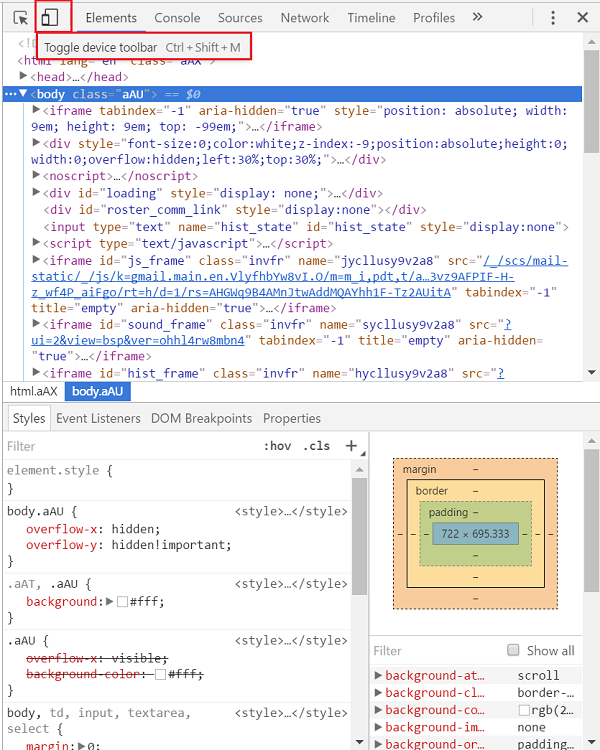This screenshot has width=600, height=750.
Task: Open the sound_frame src link
Action: 138,340
